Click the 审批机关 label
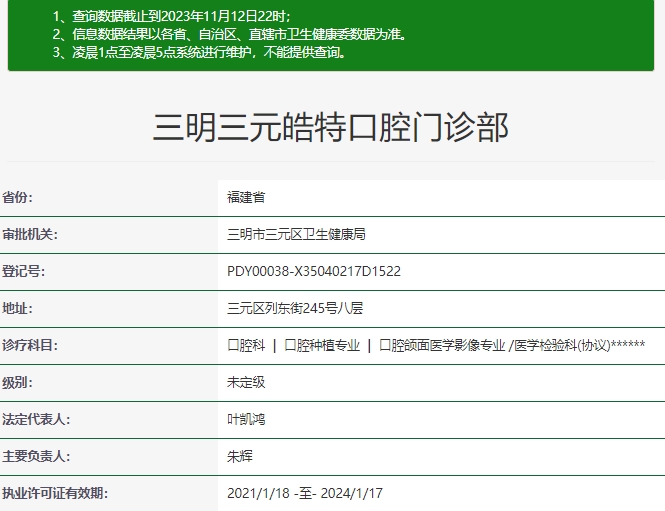 30,234
